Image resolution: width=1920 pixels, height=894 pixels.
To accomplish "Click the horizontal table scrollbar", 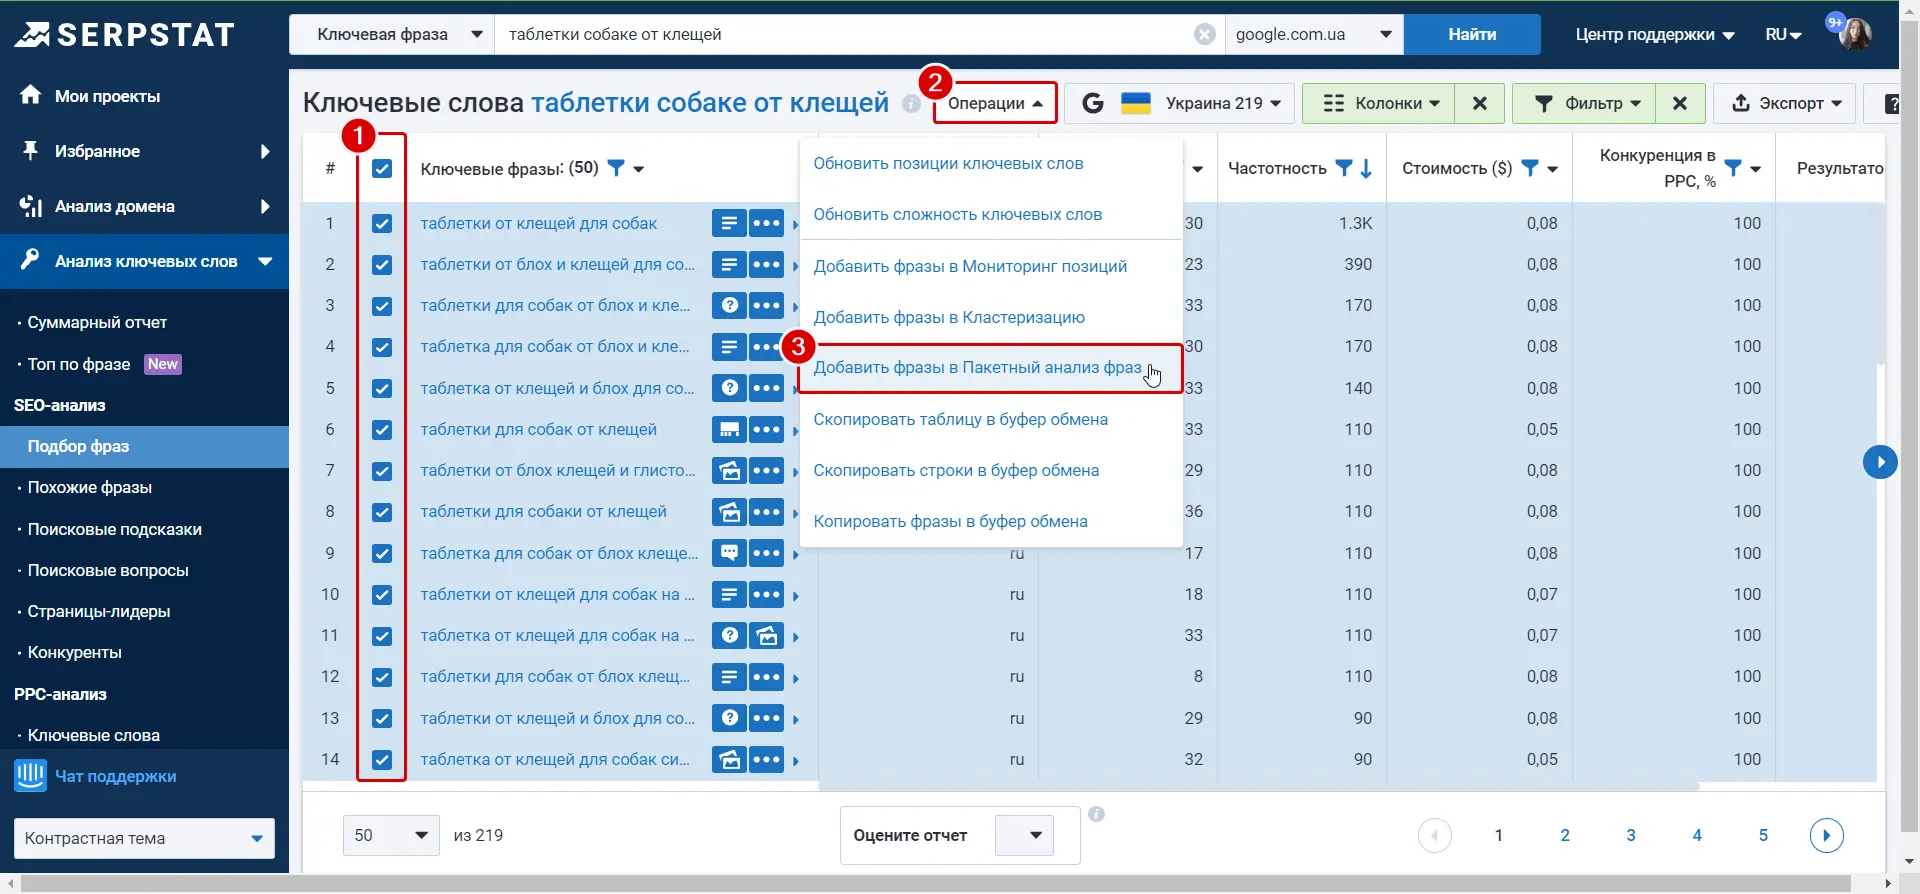I will pos(1258,786).
